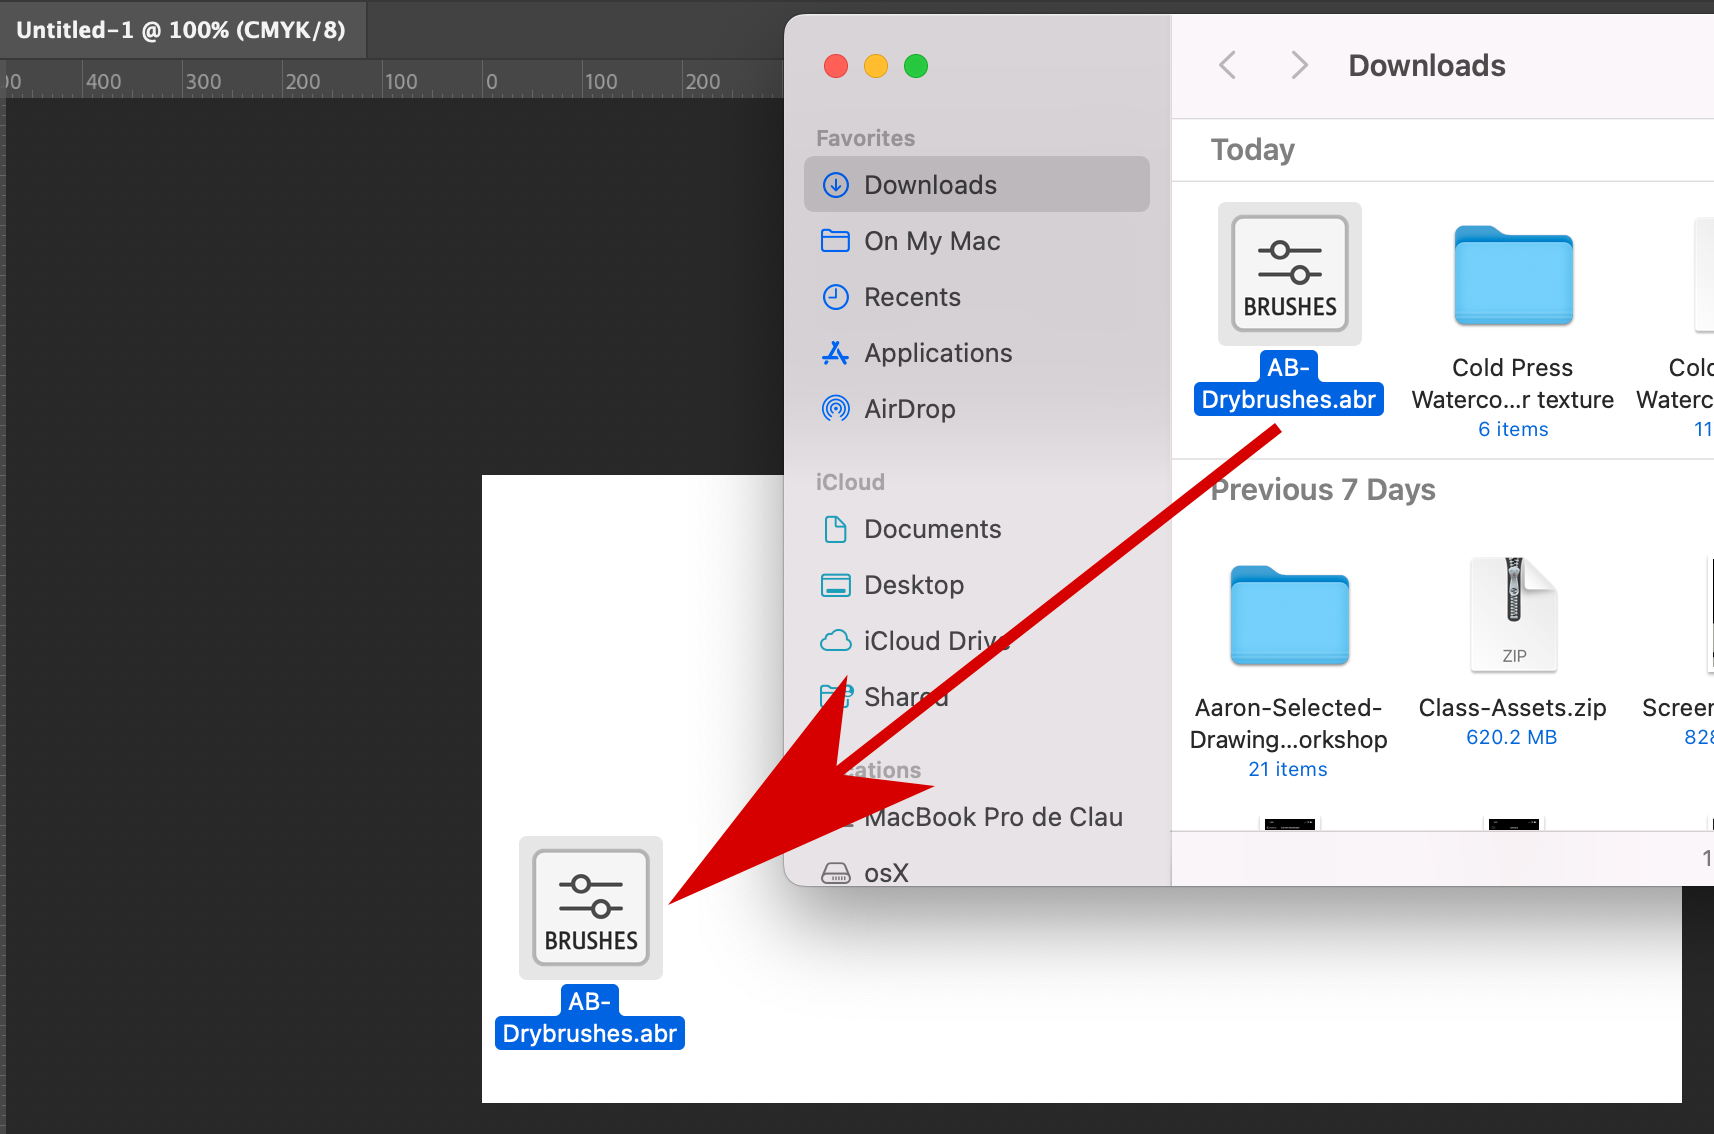Go back in Finder navigation

click(x=1228, y=66)
